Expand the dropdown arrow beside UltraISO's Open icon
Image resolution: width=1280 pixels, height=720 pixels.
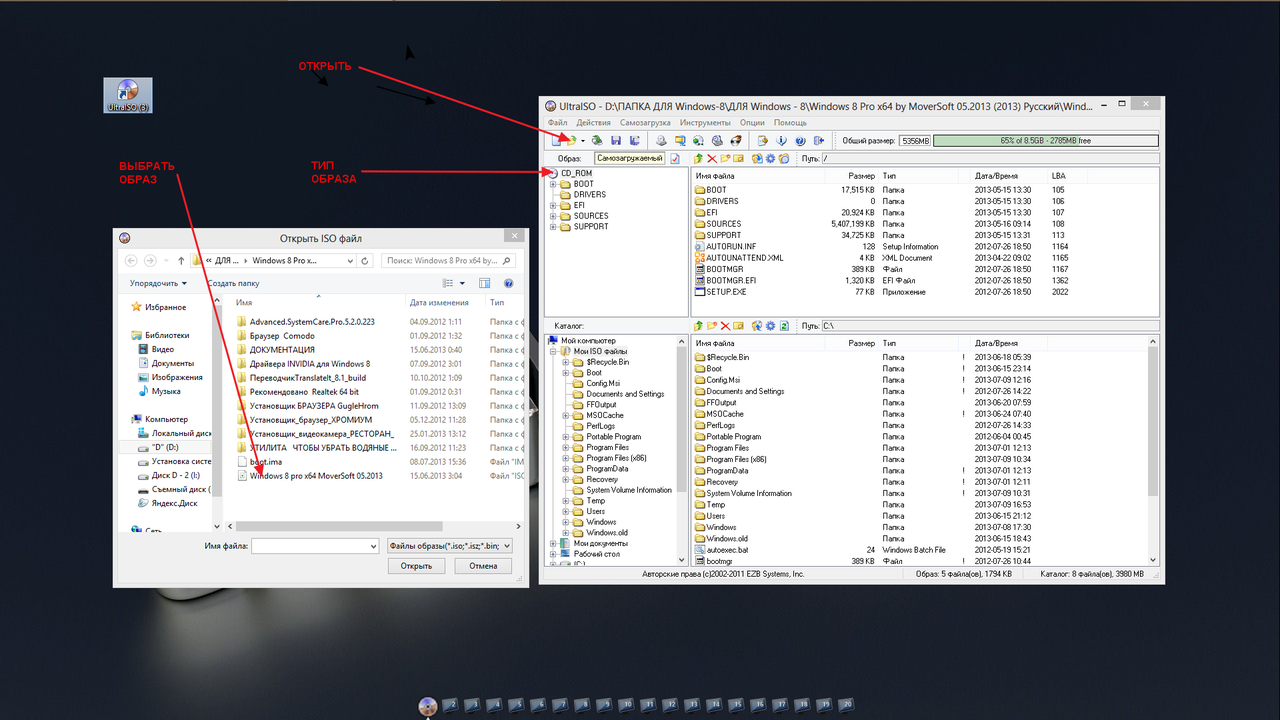[582, 141]
